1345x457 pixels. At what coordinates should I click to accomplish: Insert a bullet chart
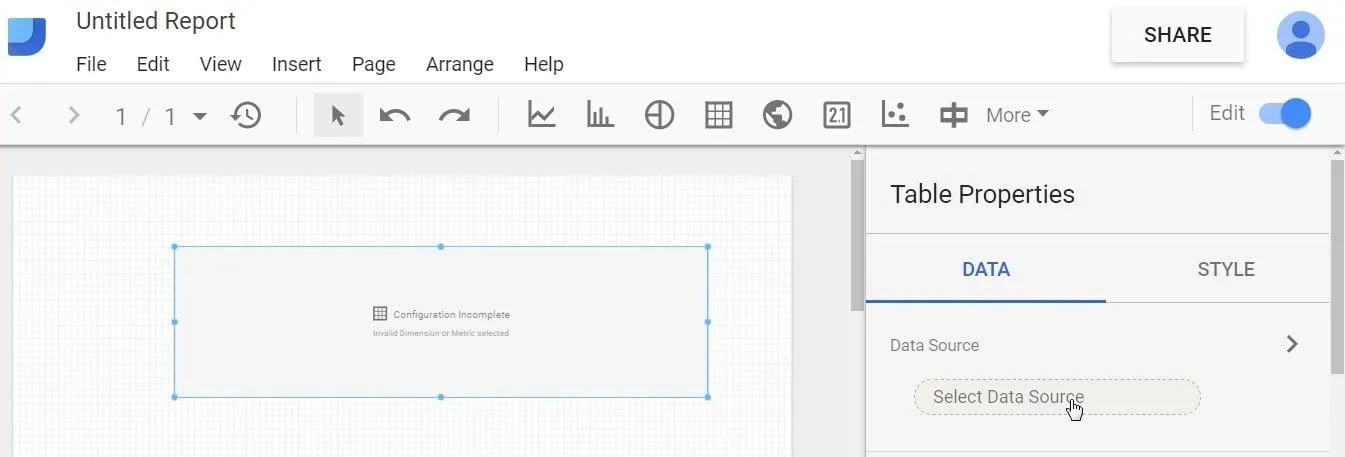953,115
